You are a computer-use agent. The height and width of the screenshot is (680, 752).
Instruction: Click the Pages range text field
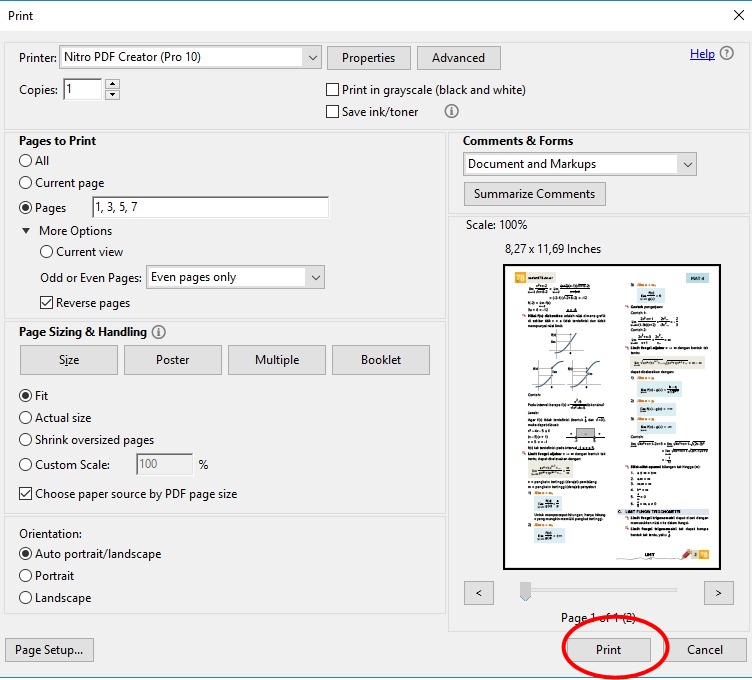point(210,208)
